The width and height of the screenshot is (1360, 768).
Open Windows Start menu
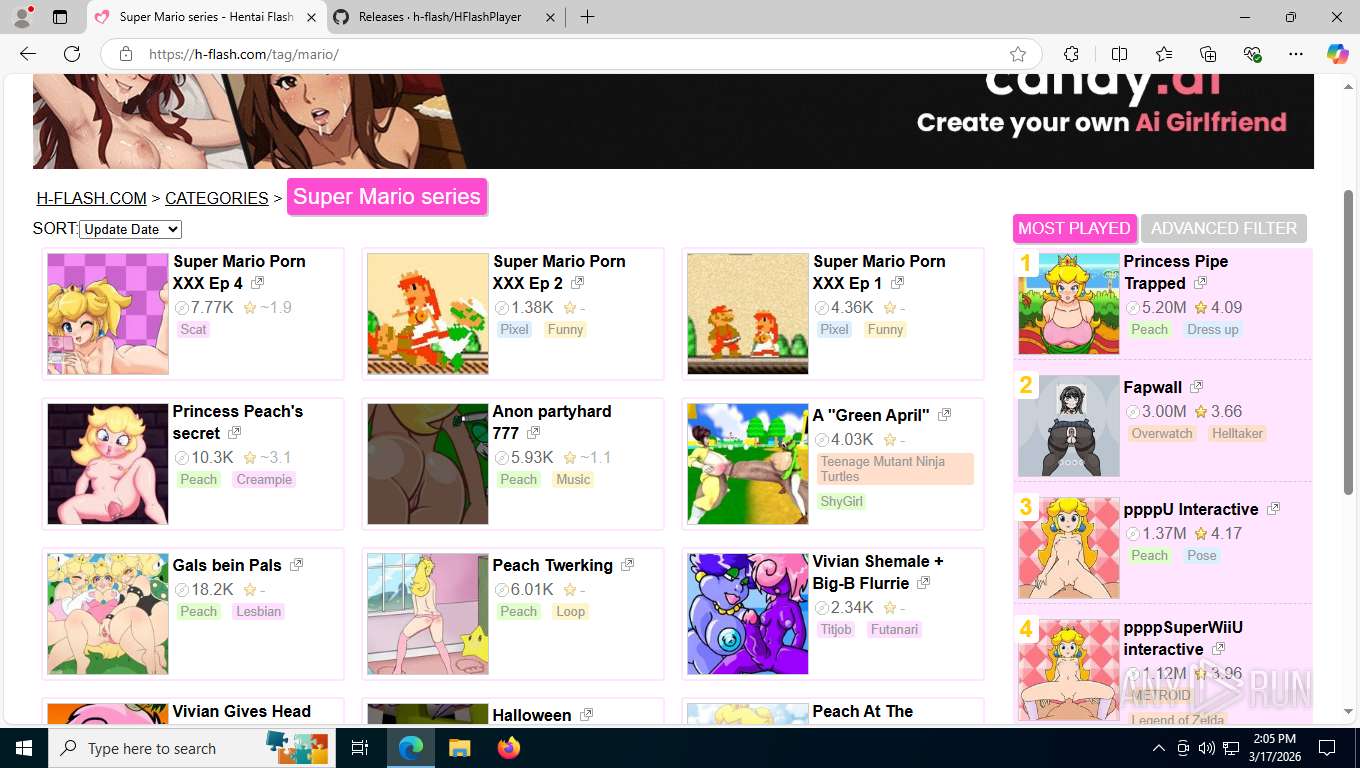[x=23, y=748]
